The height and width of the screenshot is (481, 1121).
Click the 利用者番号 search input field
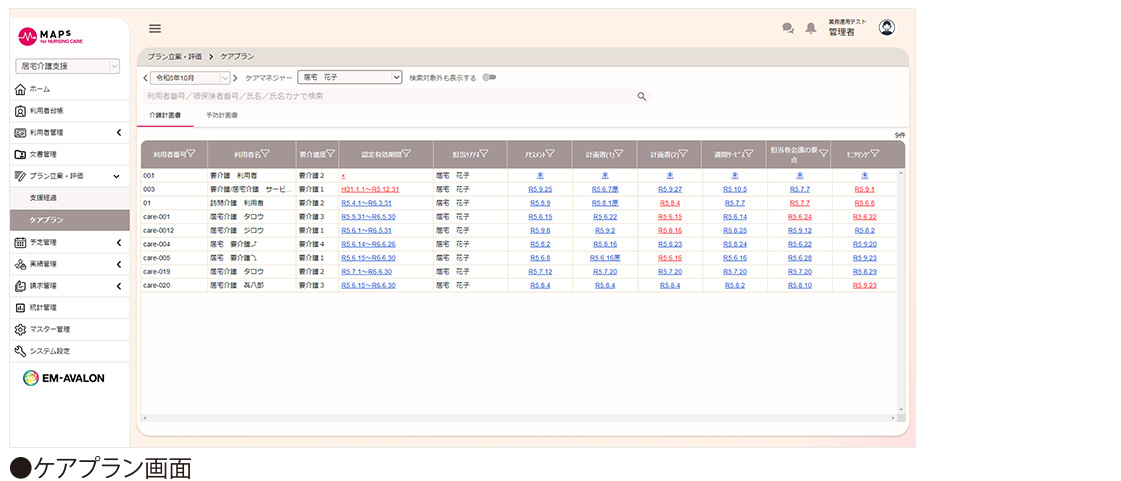click(x=386, y=96)
